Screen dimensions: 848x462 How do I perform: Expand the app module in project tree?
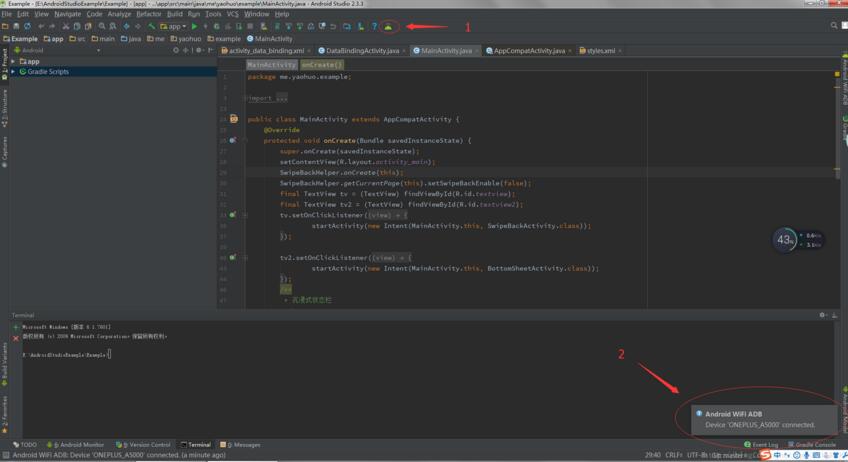14,61
